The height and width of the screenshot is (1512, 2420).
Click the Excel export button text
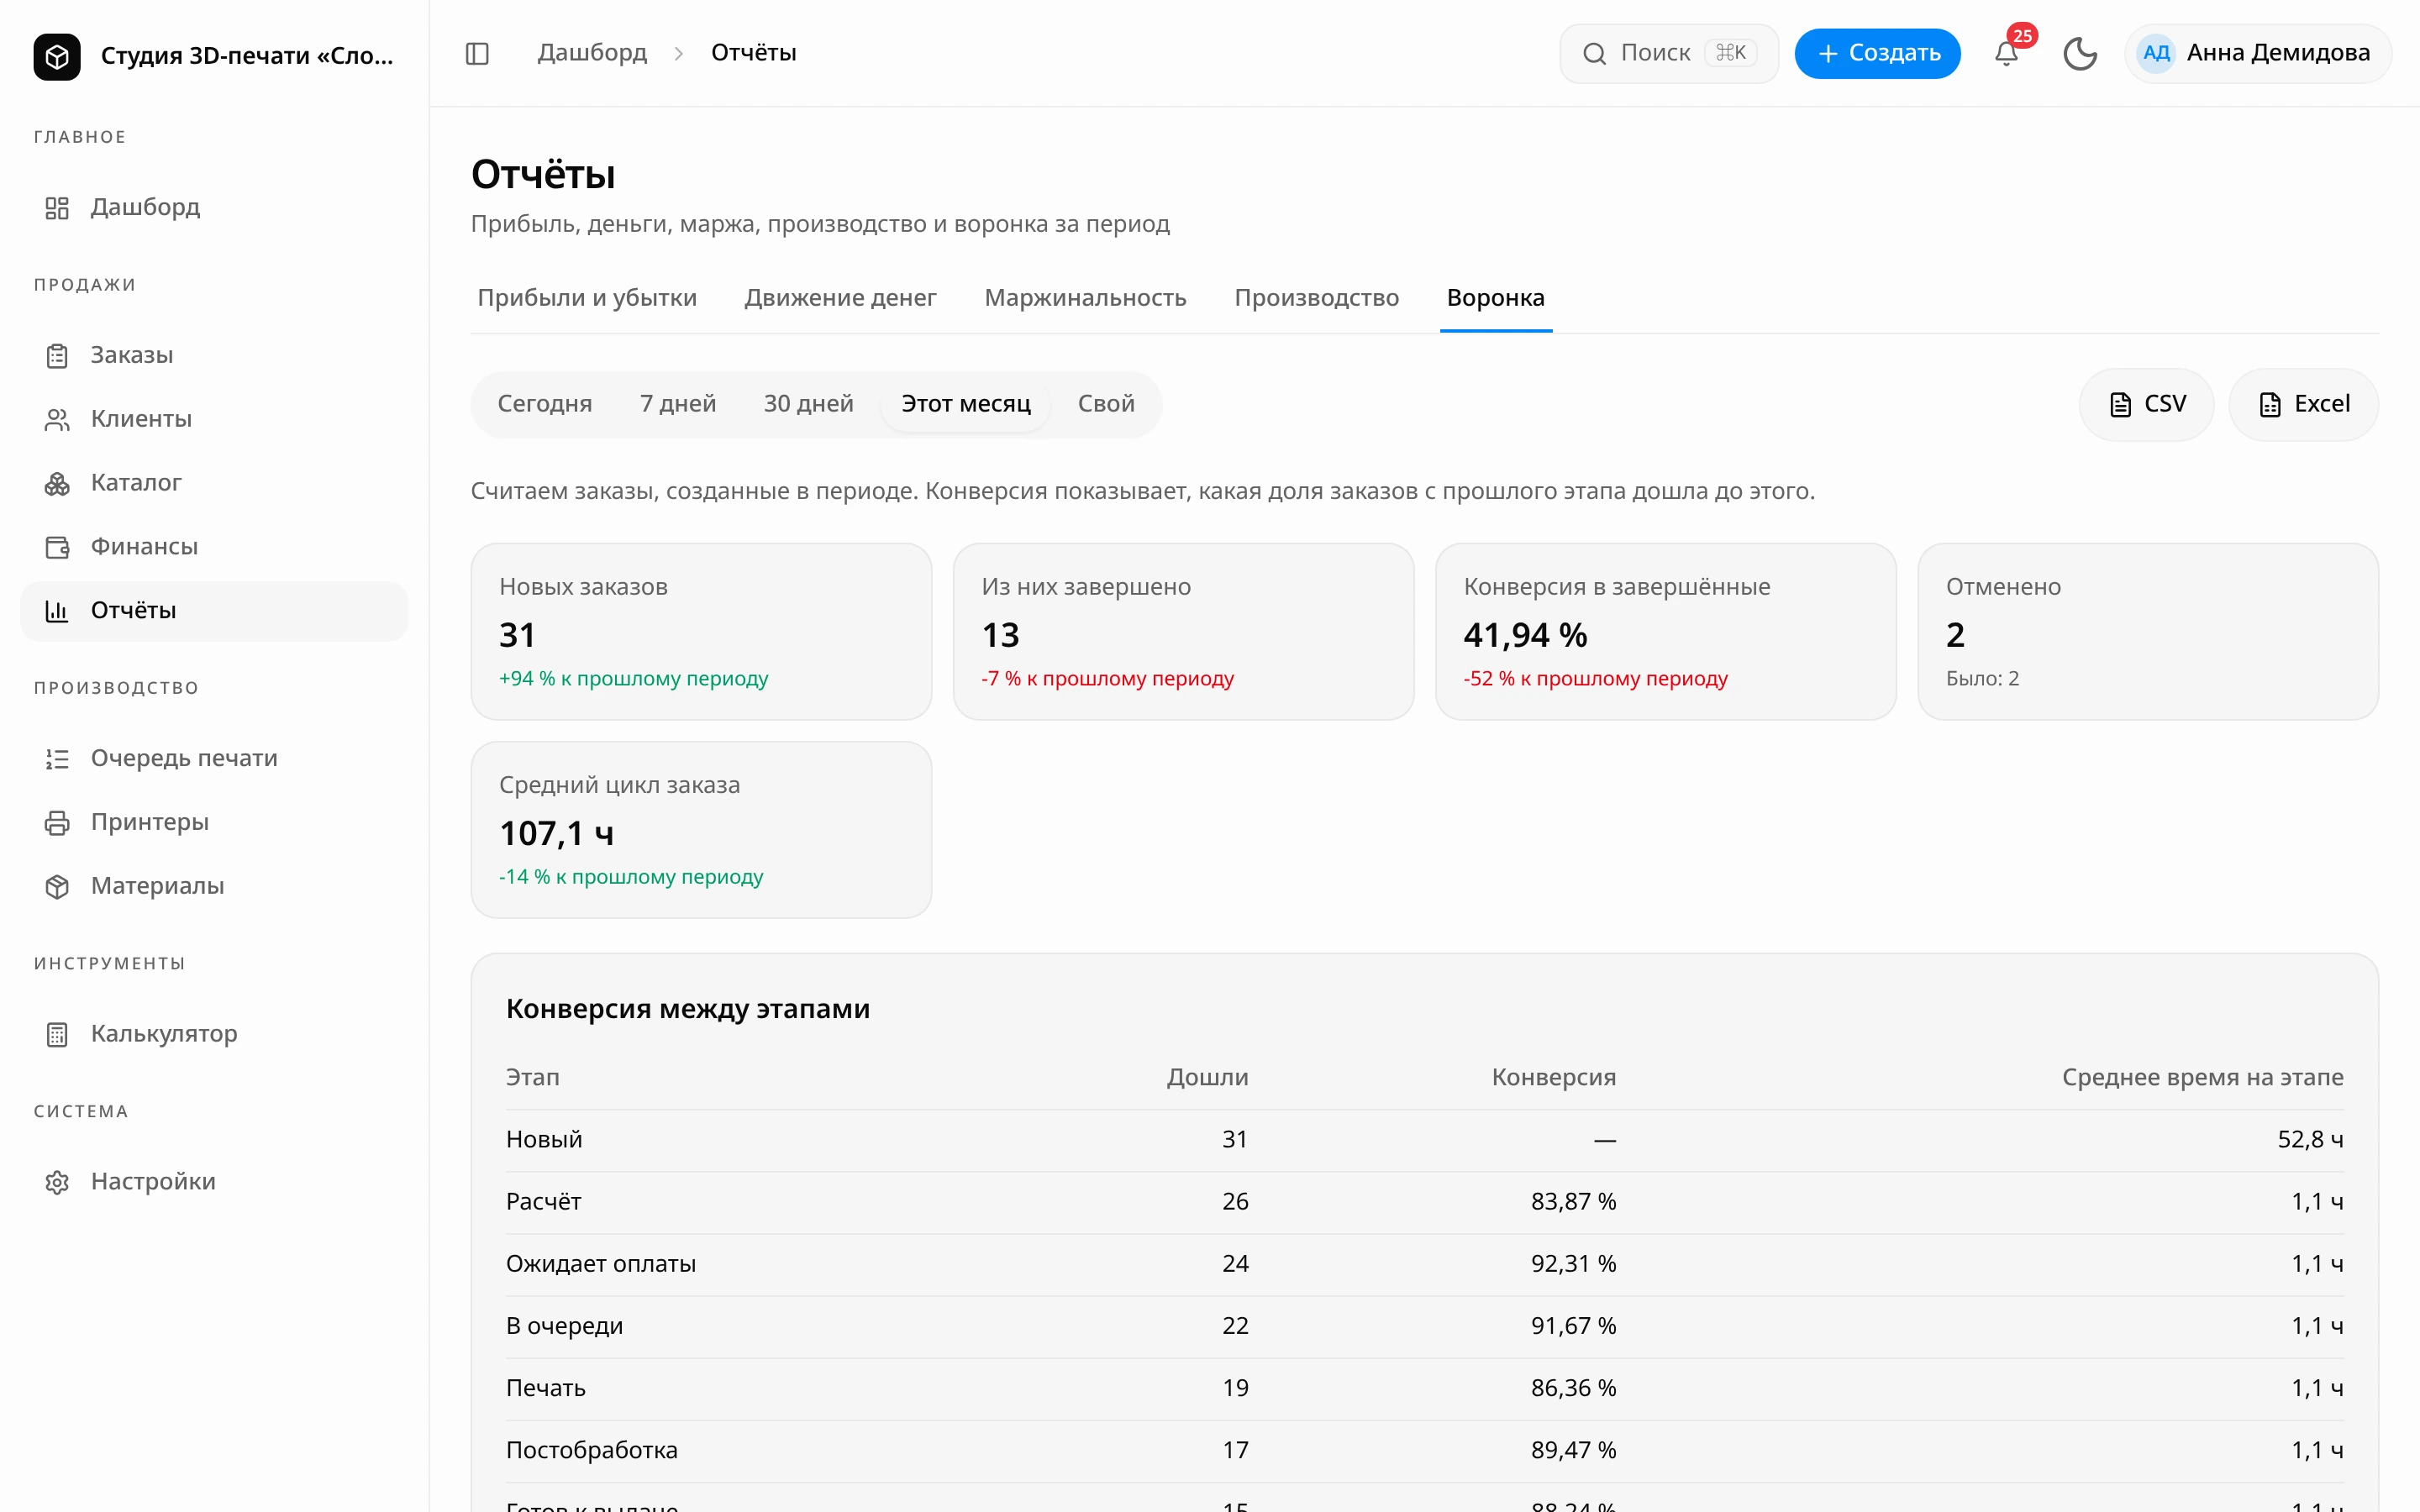point(2322,404)
